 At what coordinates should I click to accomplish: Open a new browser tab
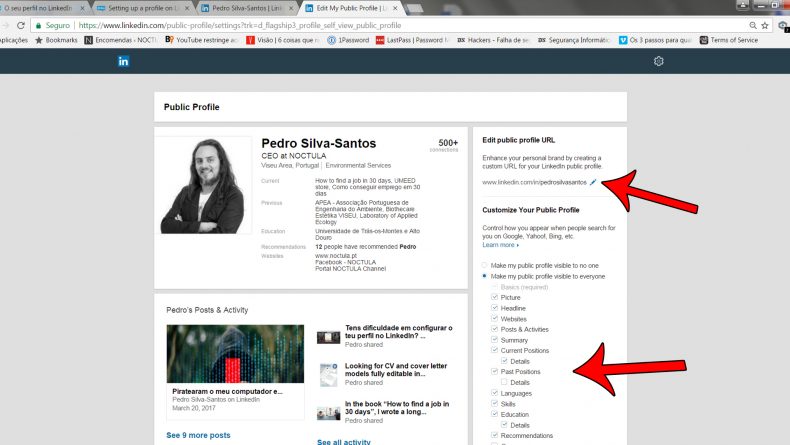(414, 9)
